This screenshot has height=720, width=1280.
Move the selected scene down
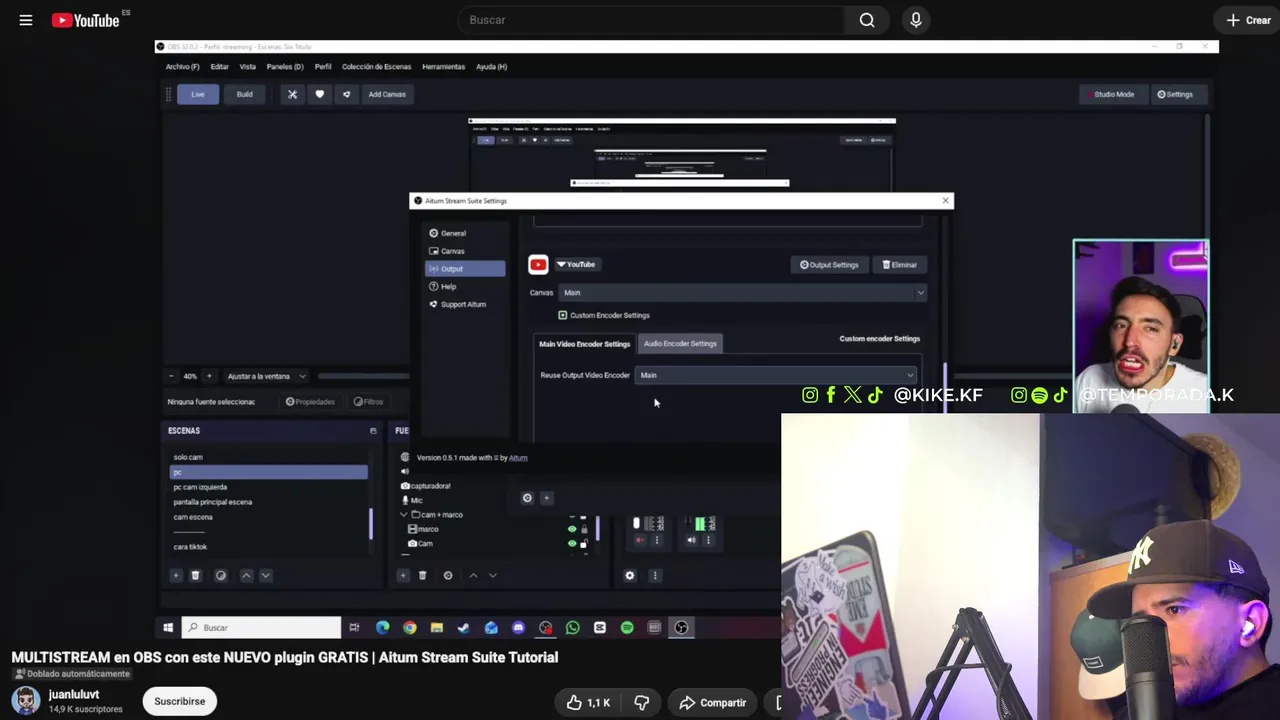pyautogui.click(x=265, y=575)
